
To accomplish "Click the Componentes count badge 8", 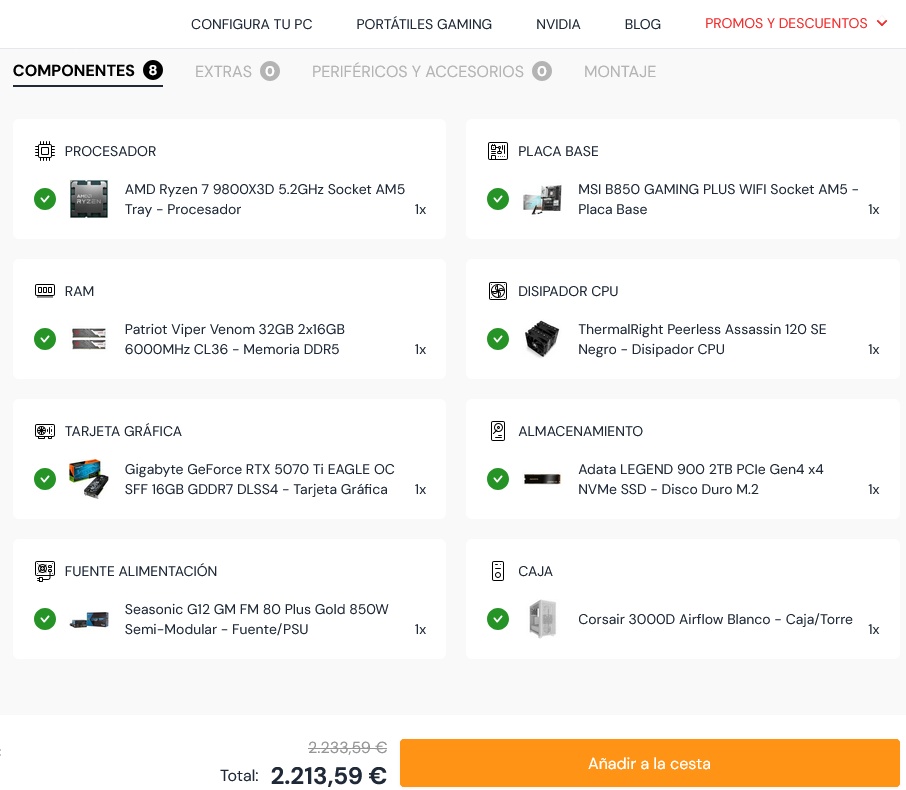I will (153, 70).
